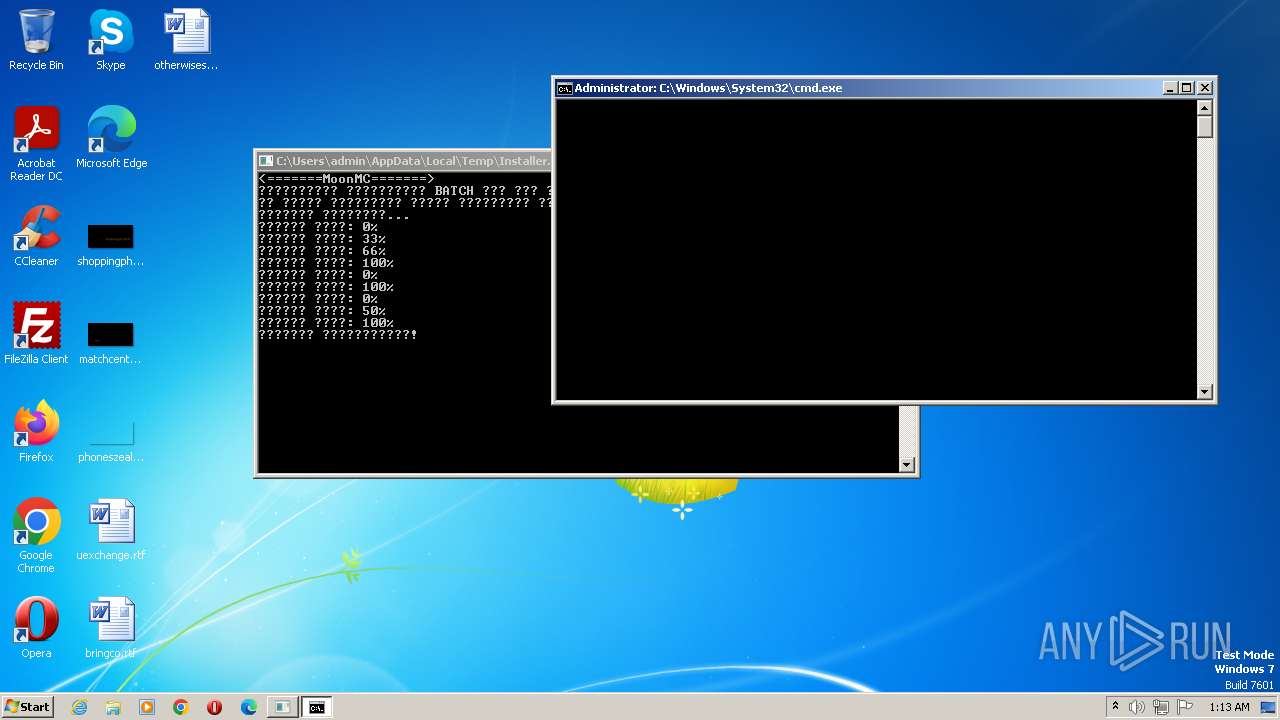Minimize the Administrator cmd.exe window

tap(1170, 88)
